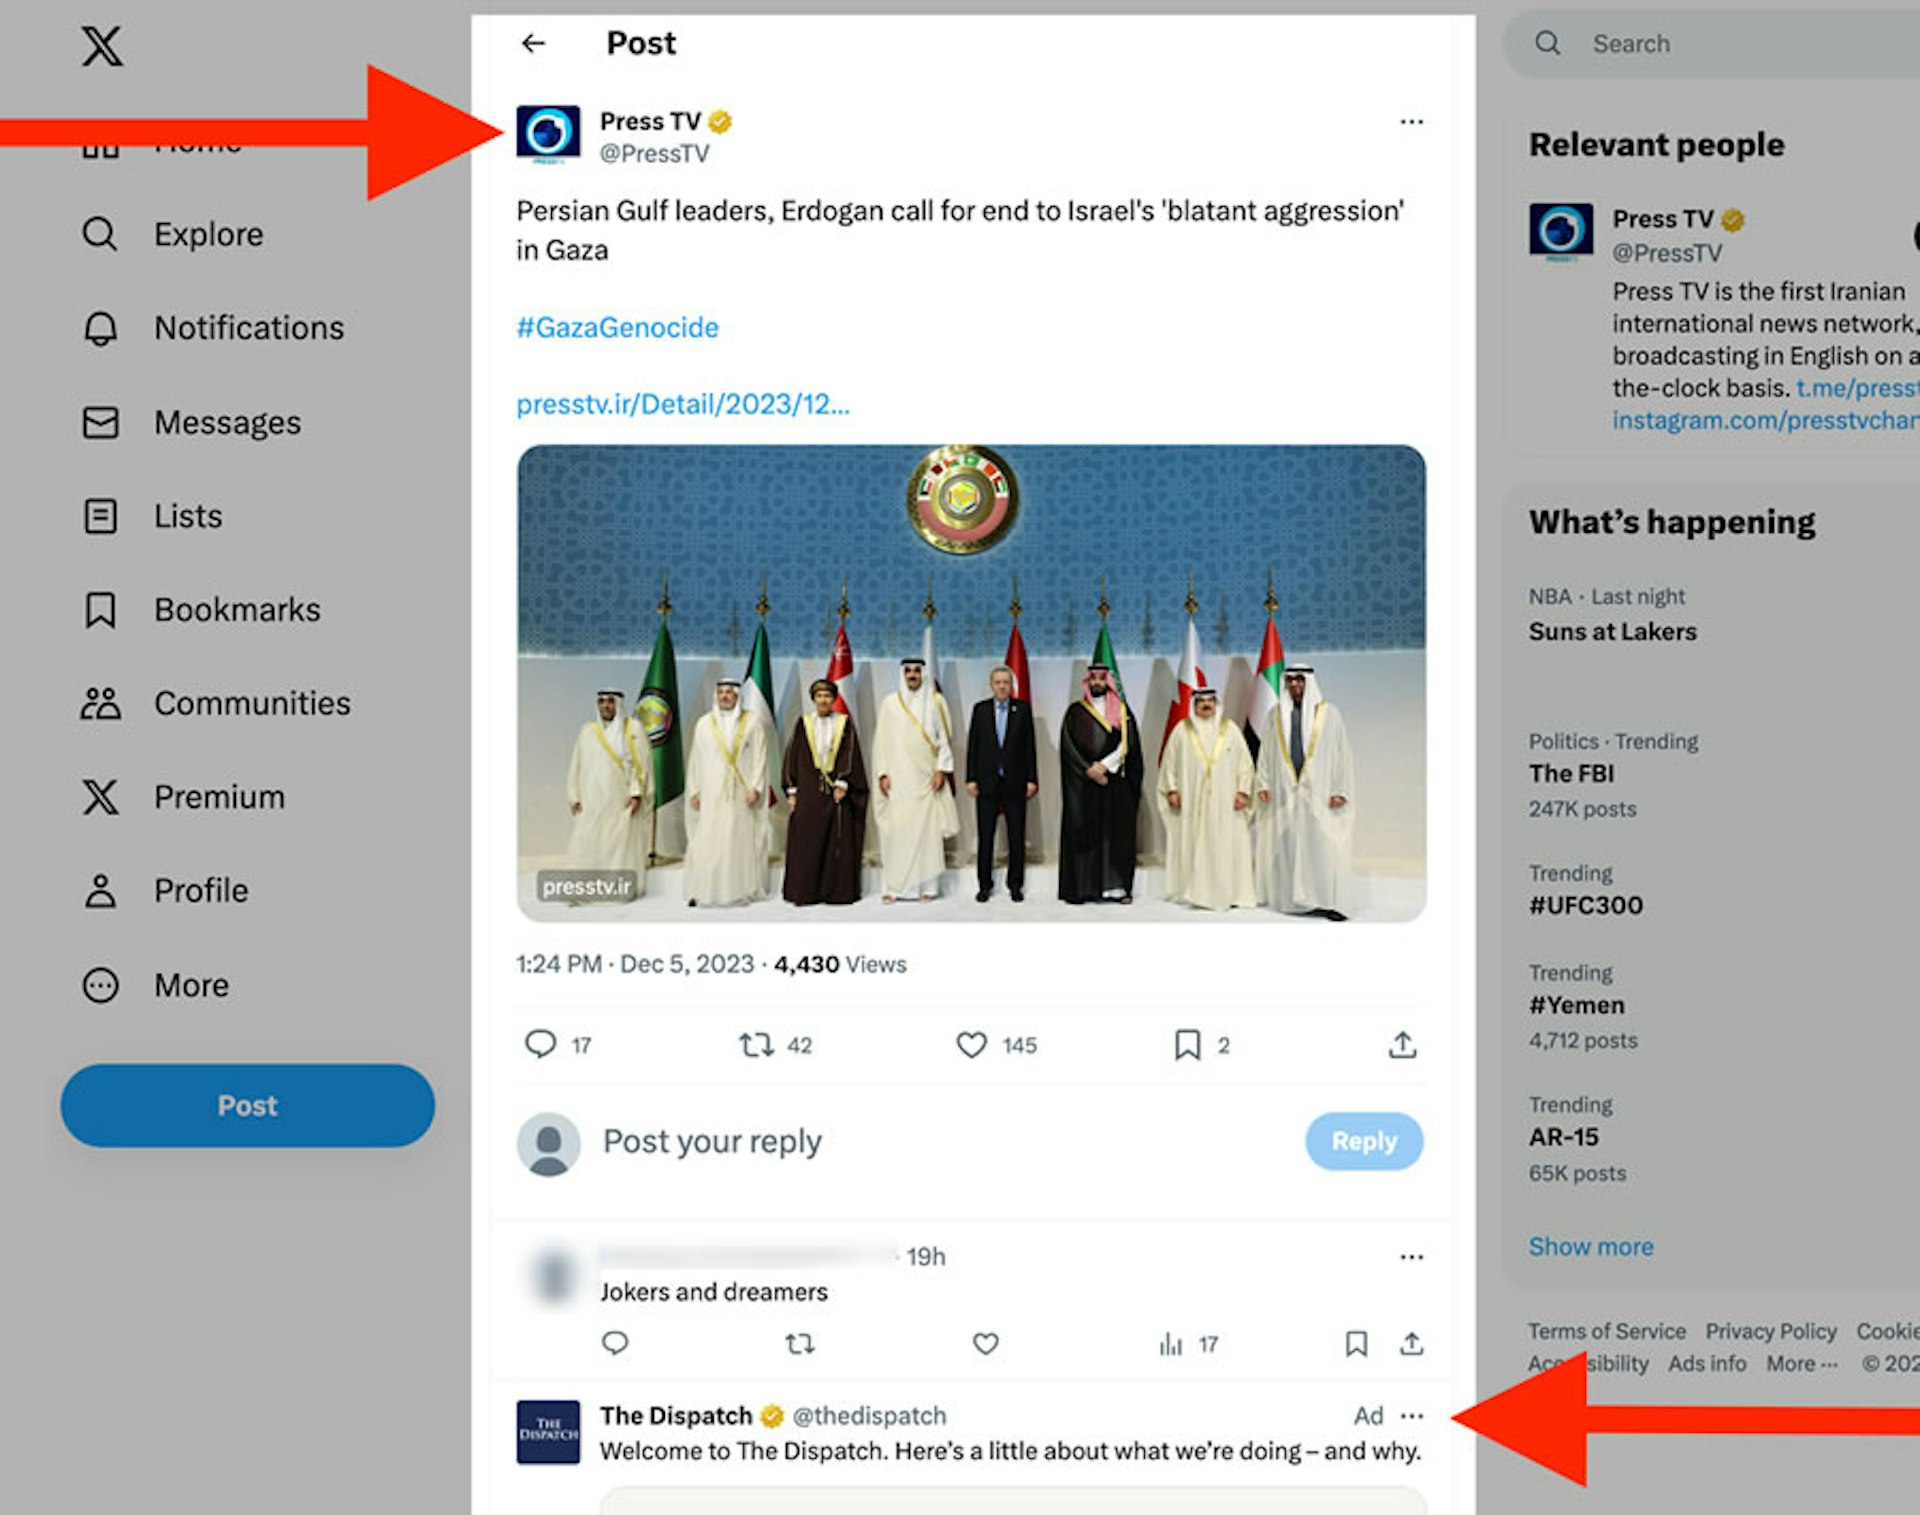Open Suns at Lakers trend
This screenshot has height=1515, width=1920.
(x=1612, y=632)
